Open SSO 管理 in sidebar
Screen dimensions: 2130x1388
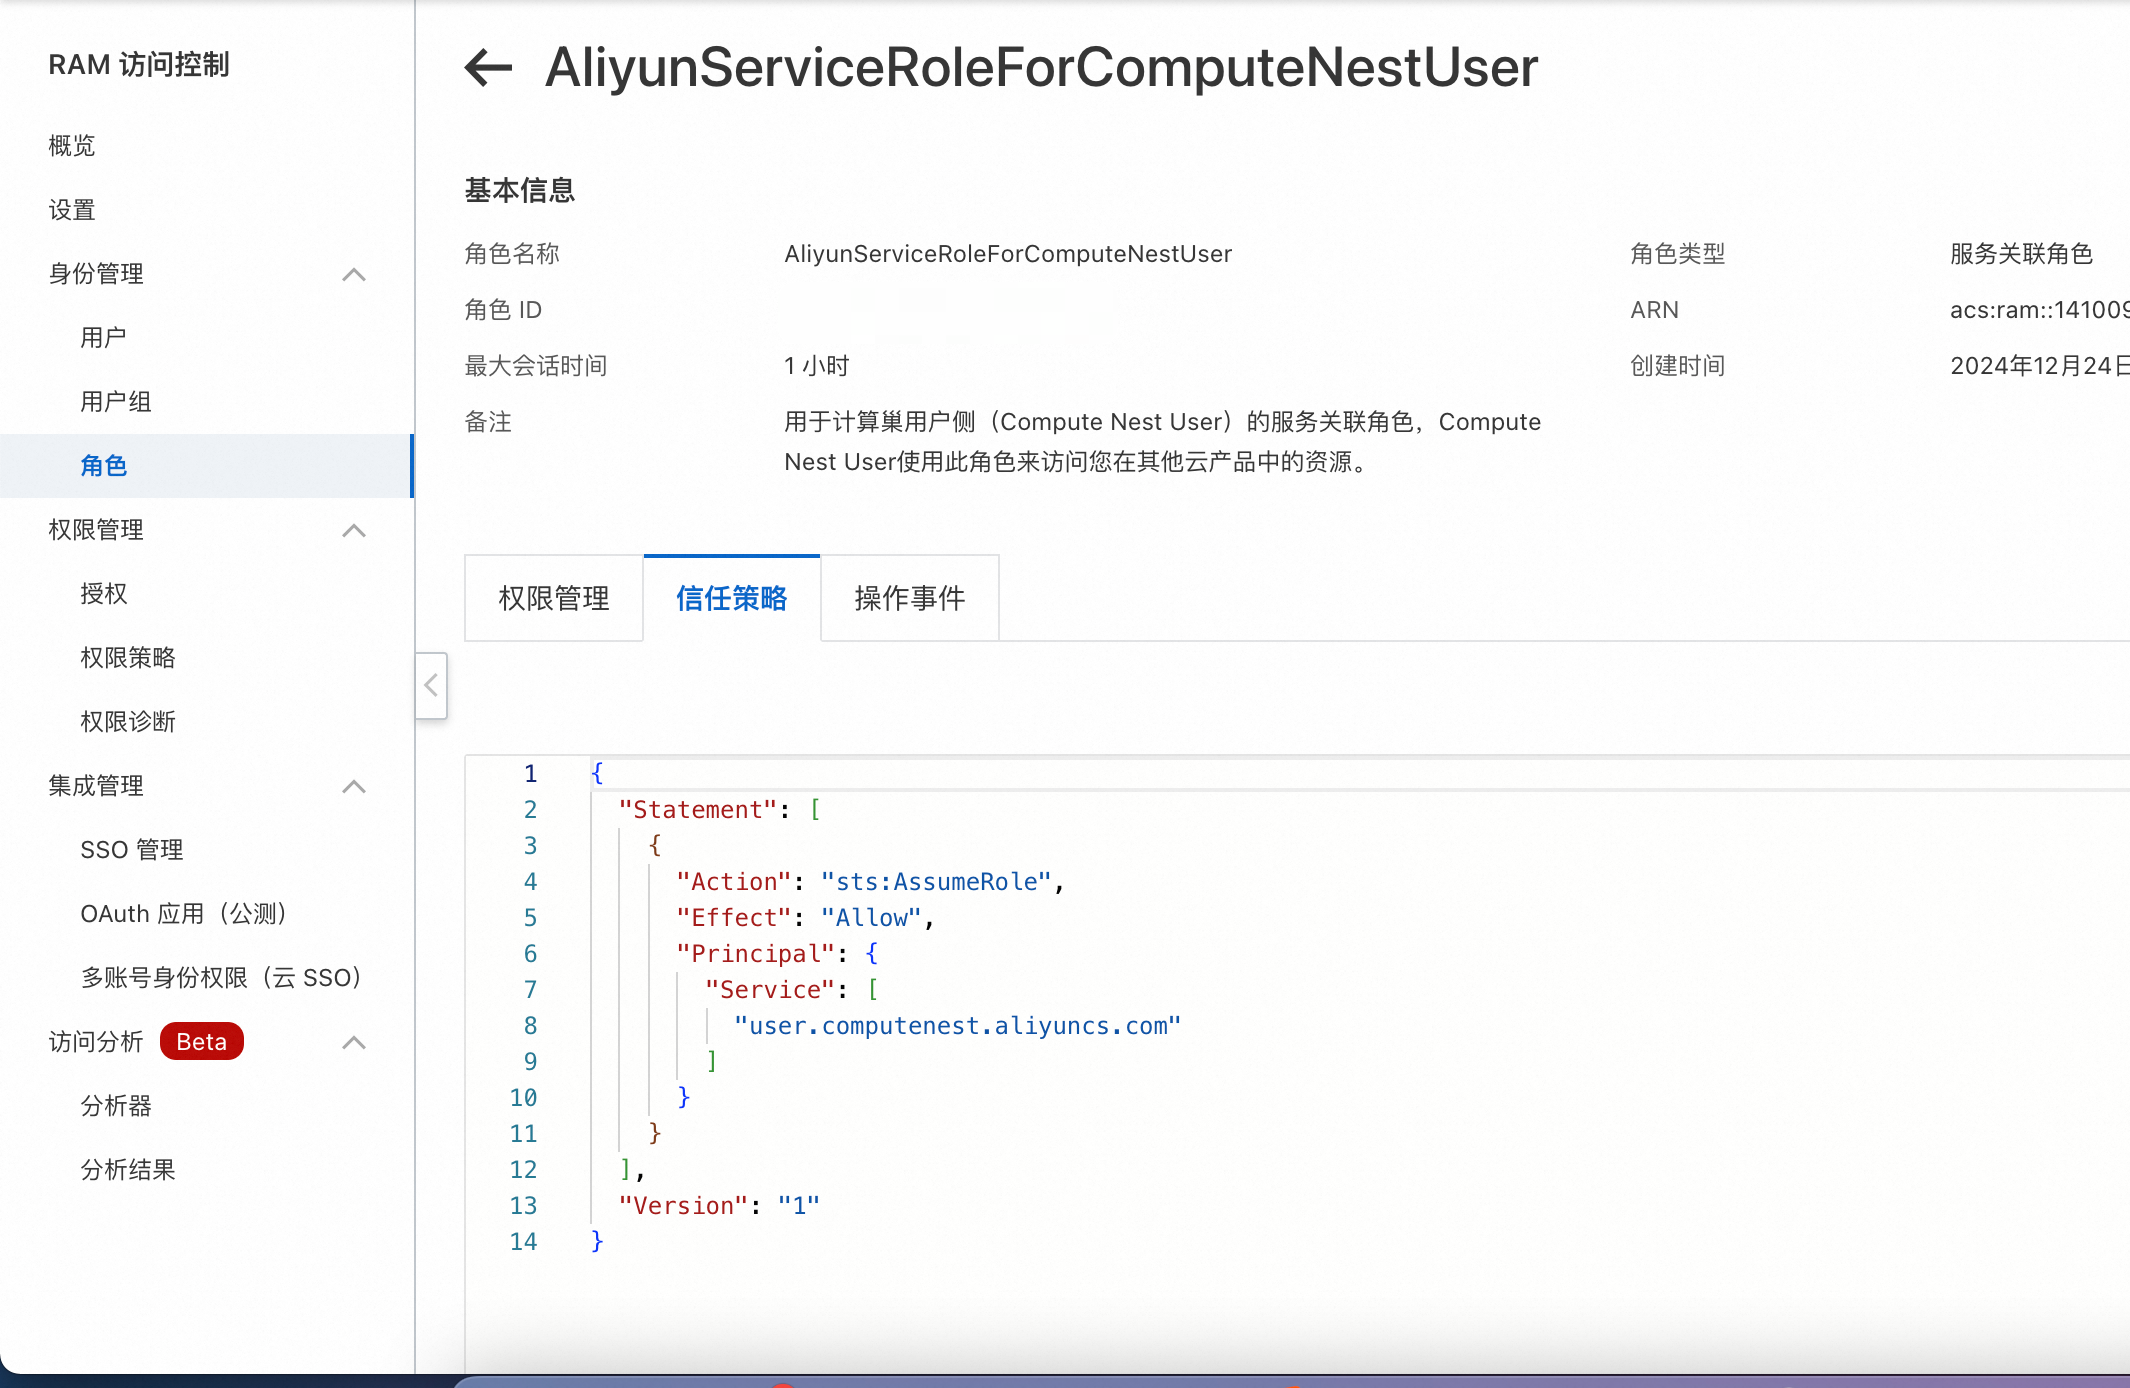(x=132, y=850)
